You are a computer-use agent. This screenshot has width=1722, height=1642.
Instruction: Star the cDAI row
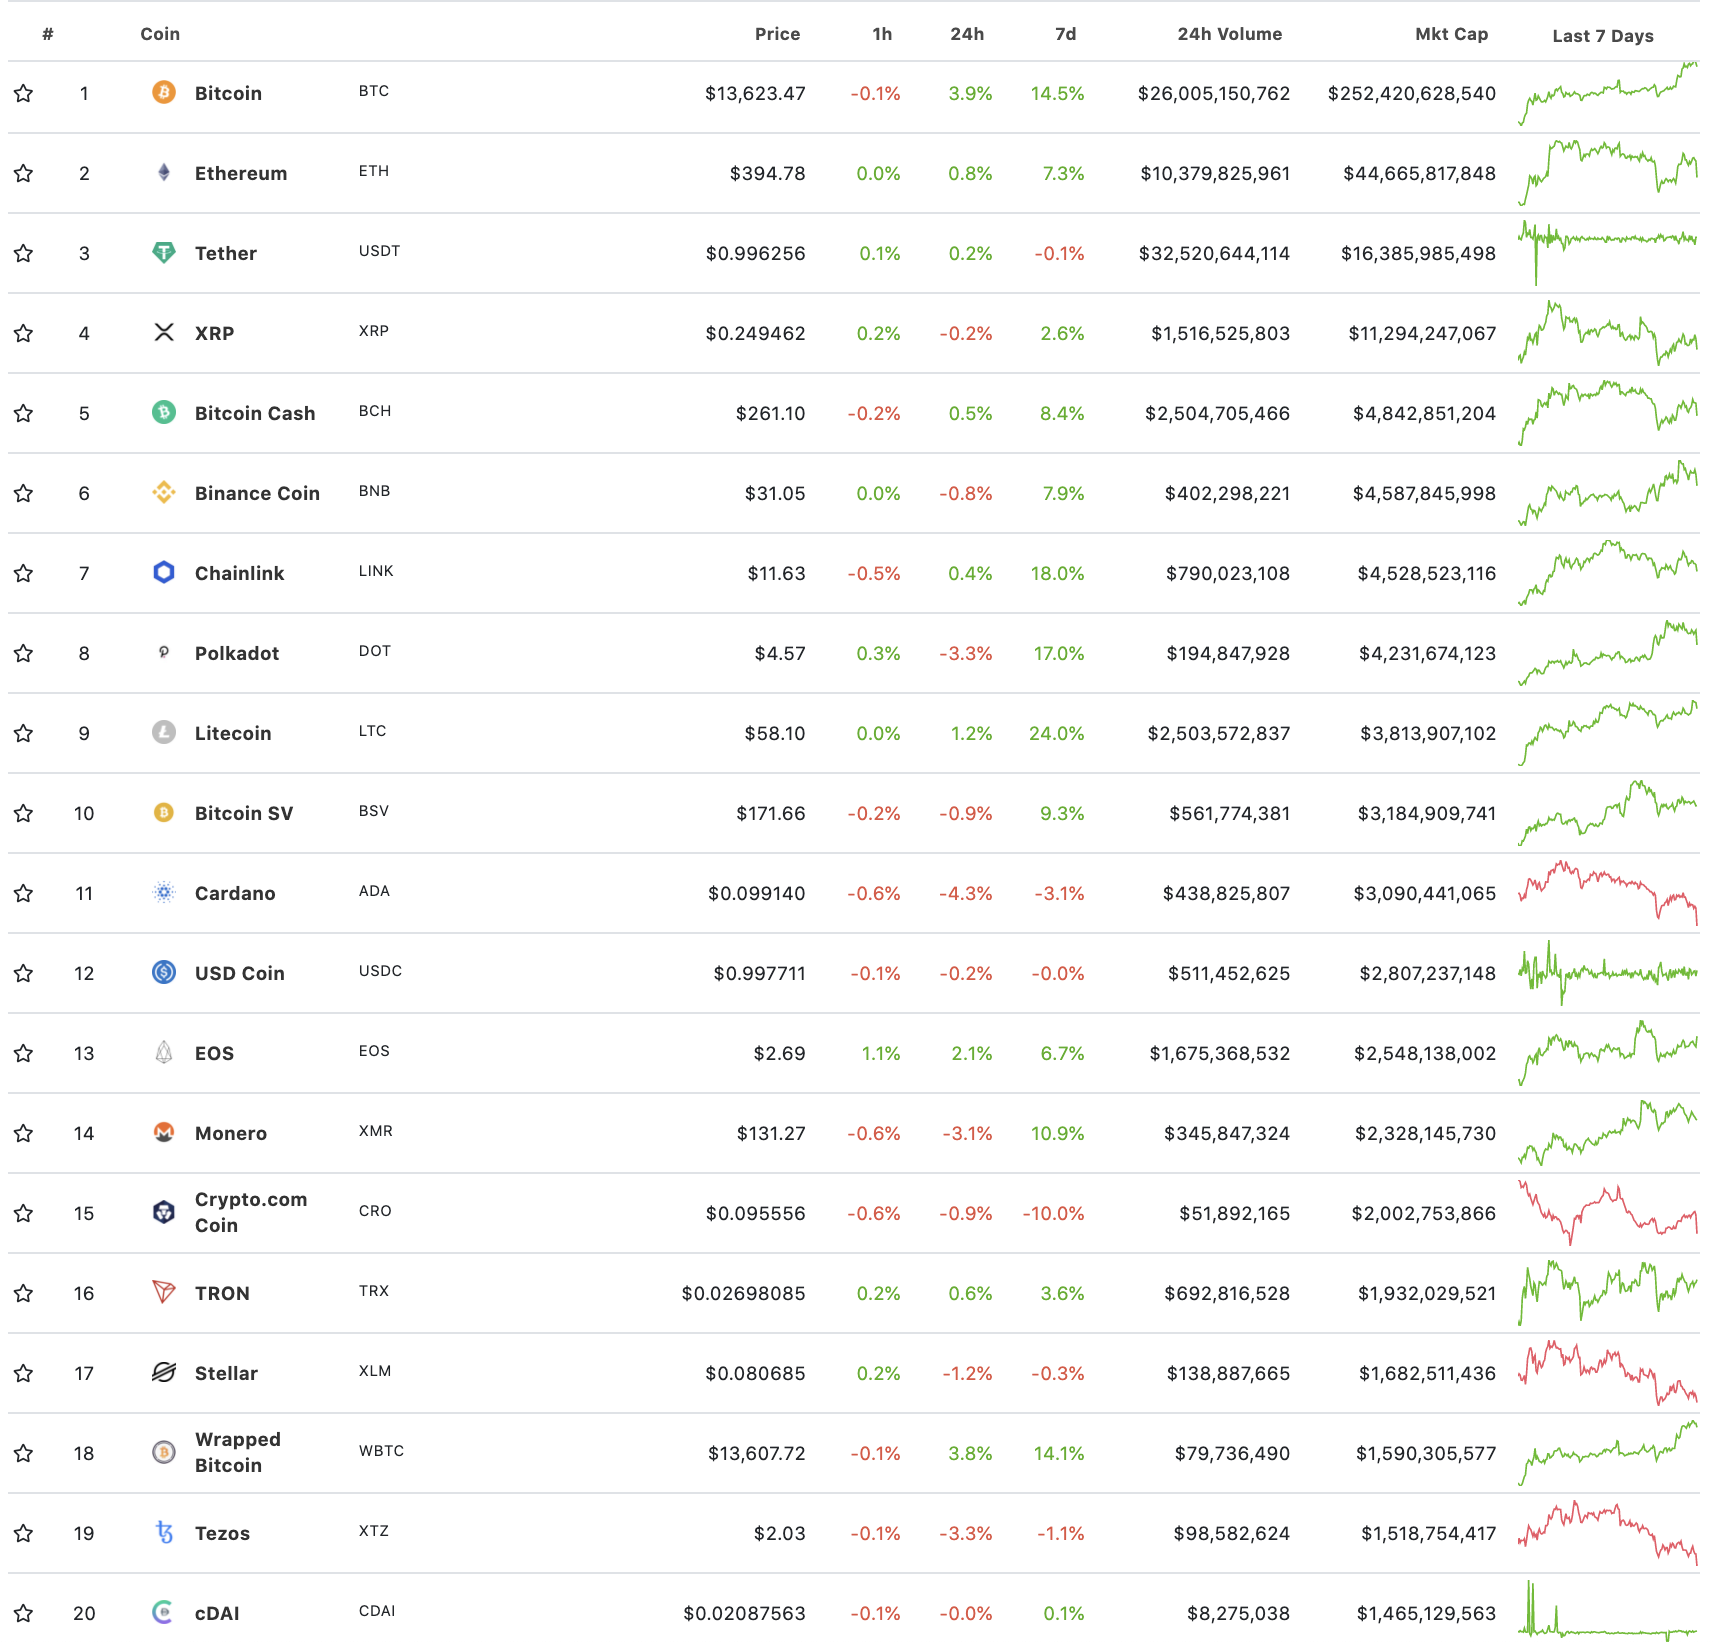24,1613
